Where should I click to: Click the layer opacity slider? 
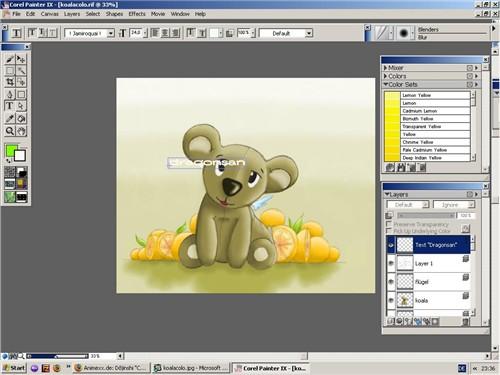click(426, 216)
